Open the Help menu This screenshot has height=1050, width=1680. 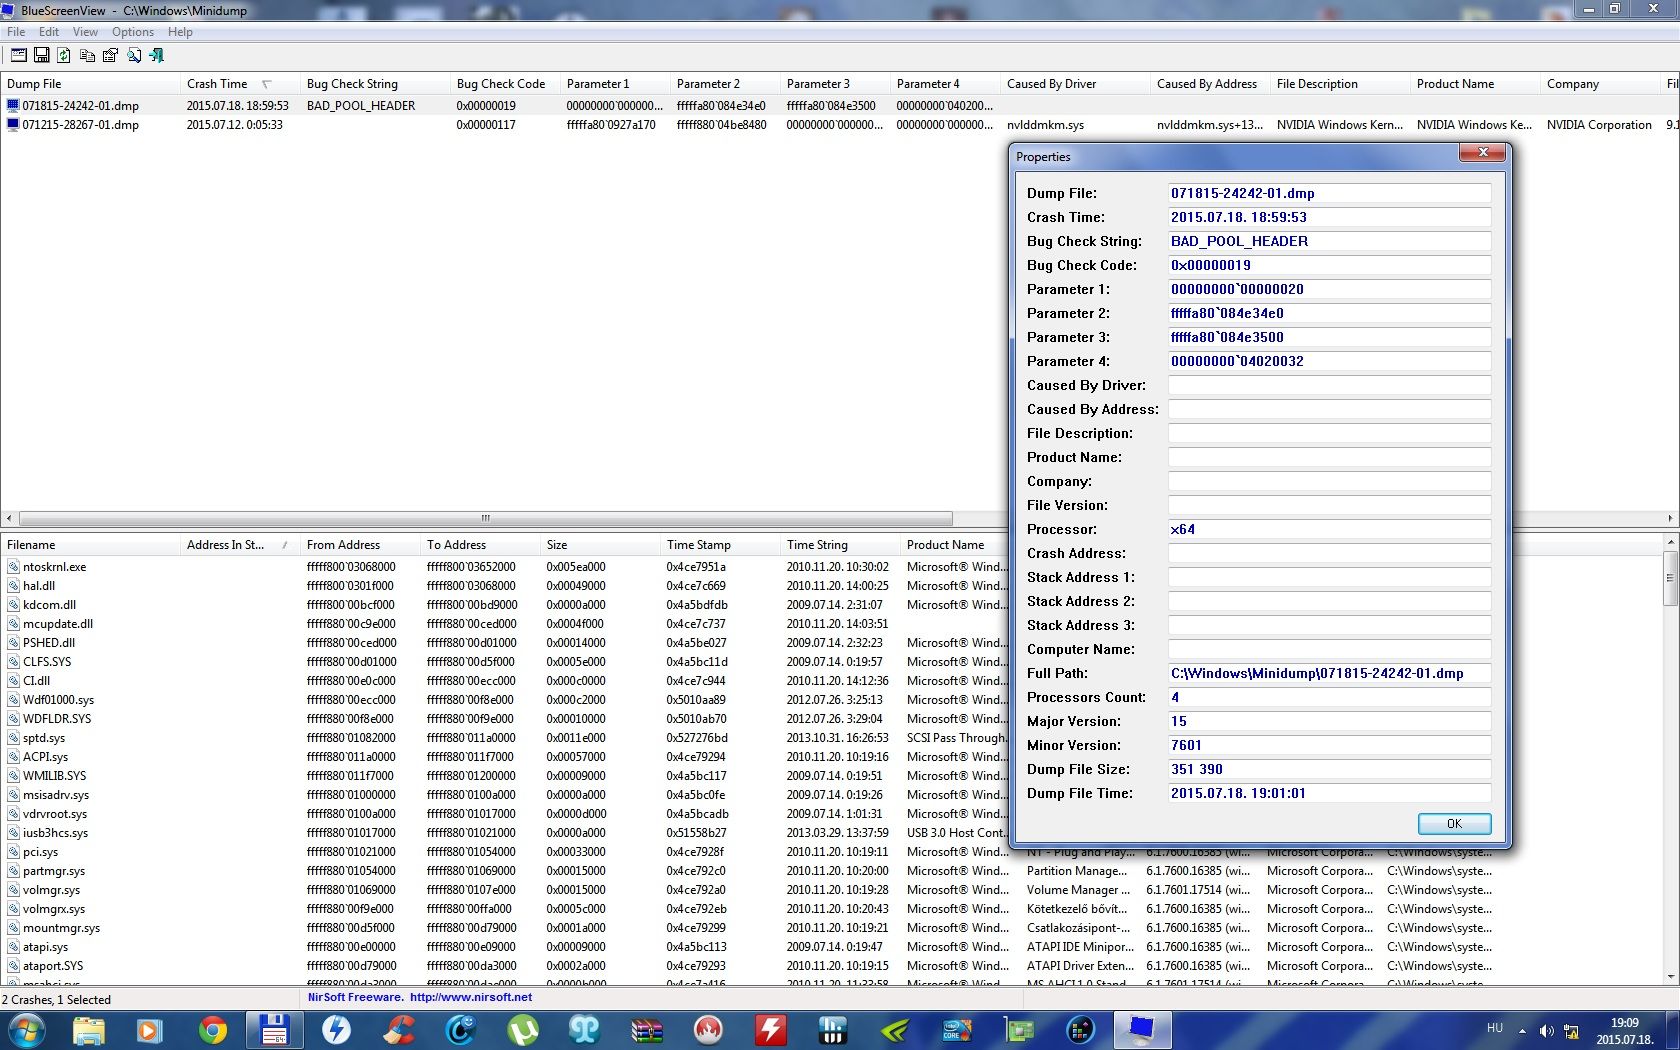click(180, 32)
